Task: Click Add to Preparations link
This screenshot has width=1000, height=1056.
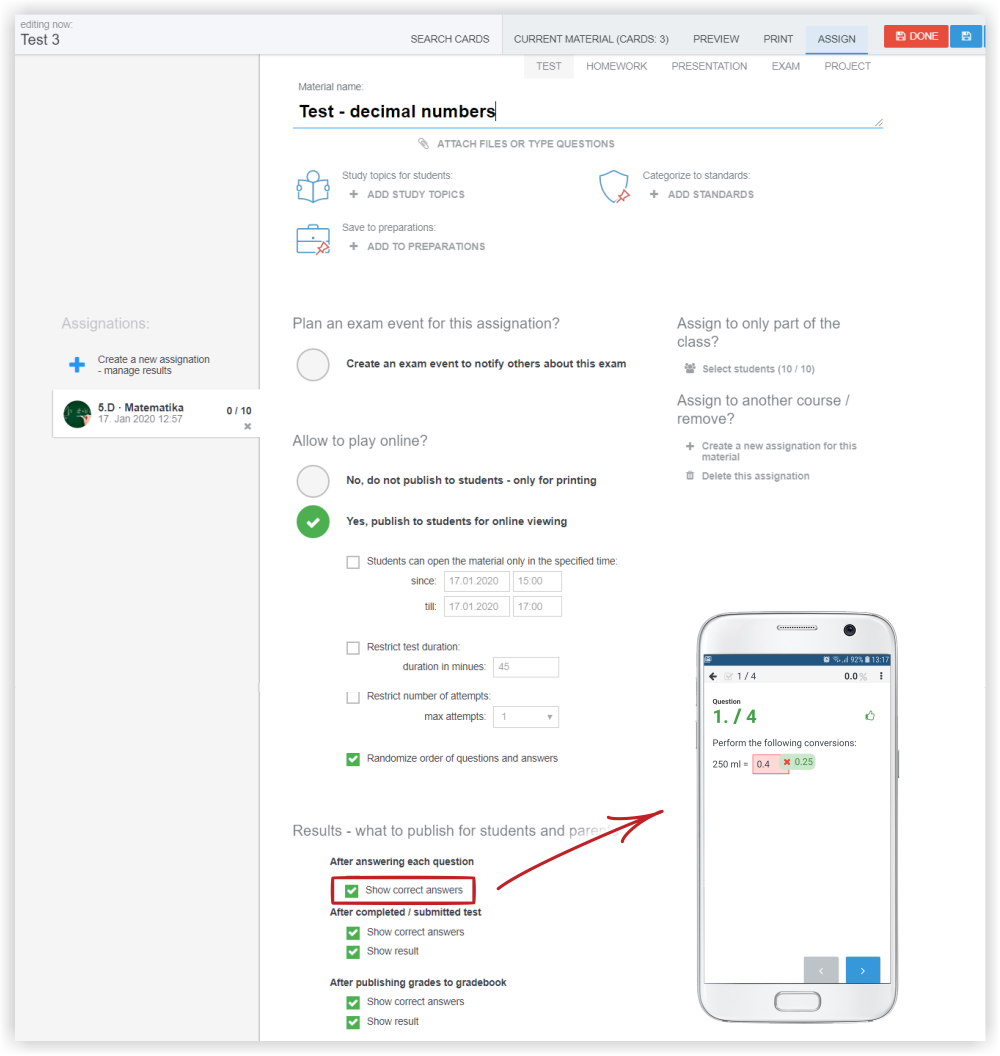Action: tap(426, 246)
